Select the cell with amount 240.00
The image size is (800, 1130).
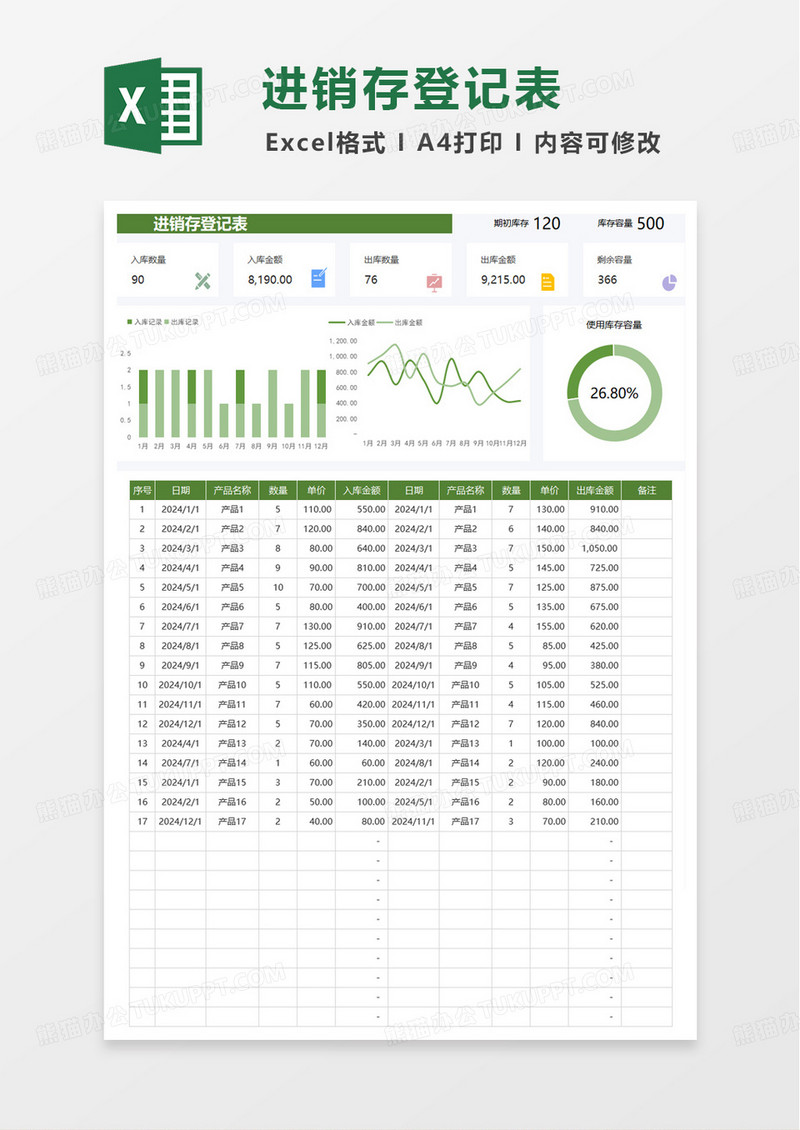(x=595, y=762)
